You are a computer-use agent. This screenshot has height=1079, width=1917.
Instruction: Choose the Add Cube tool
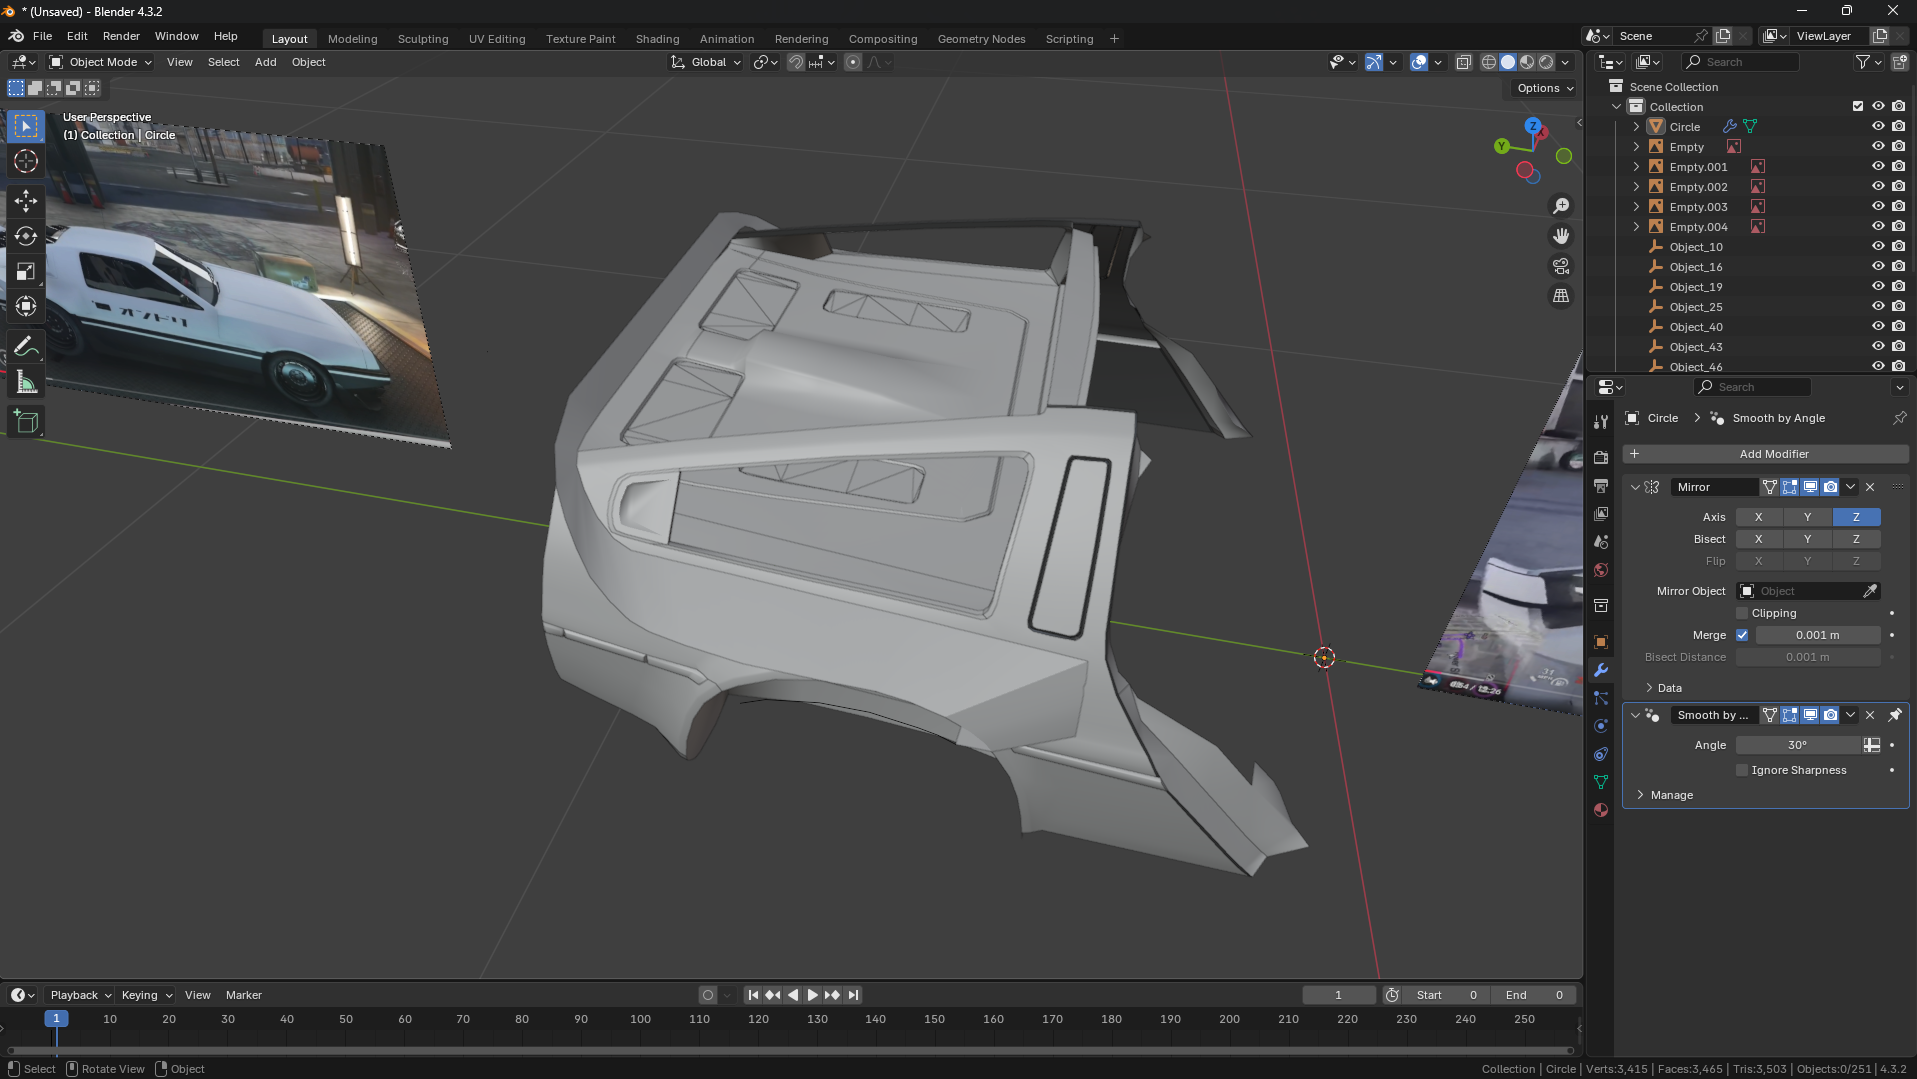pyautogui.click(x=26, y=422)
